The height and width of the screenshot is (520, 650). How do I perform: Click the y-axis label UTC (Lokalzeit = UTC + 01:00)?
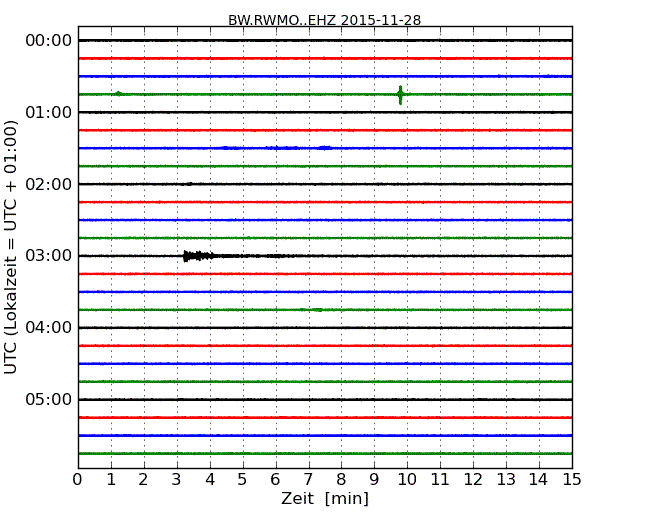pyautogui.click(x=11, y=247)
